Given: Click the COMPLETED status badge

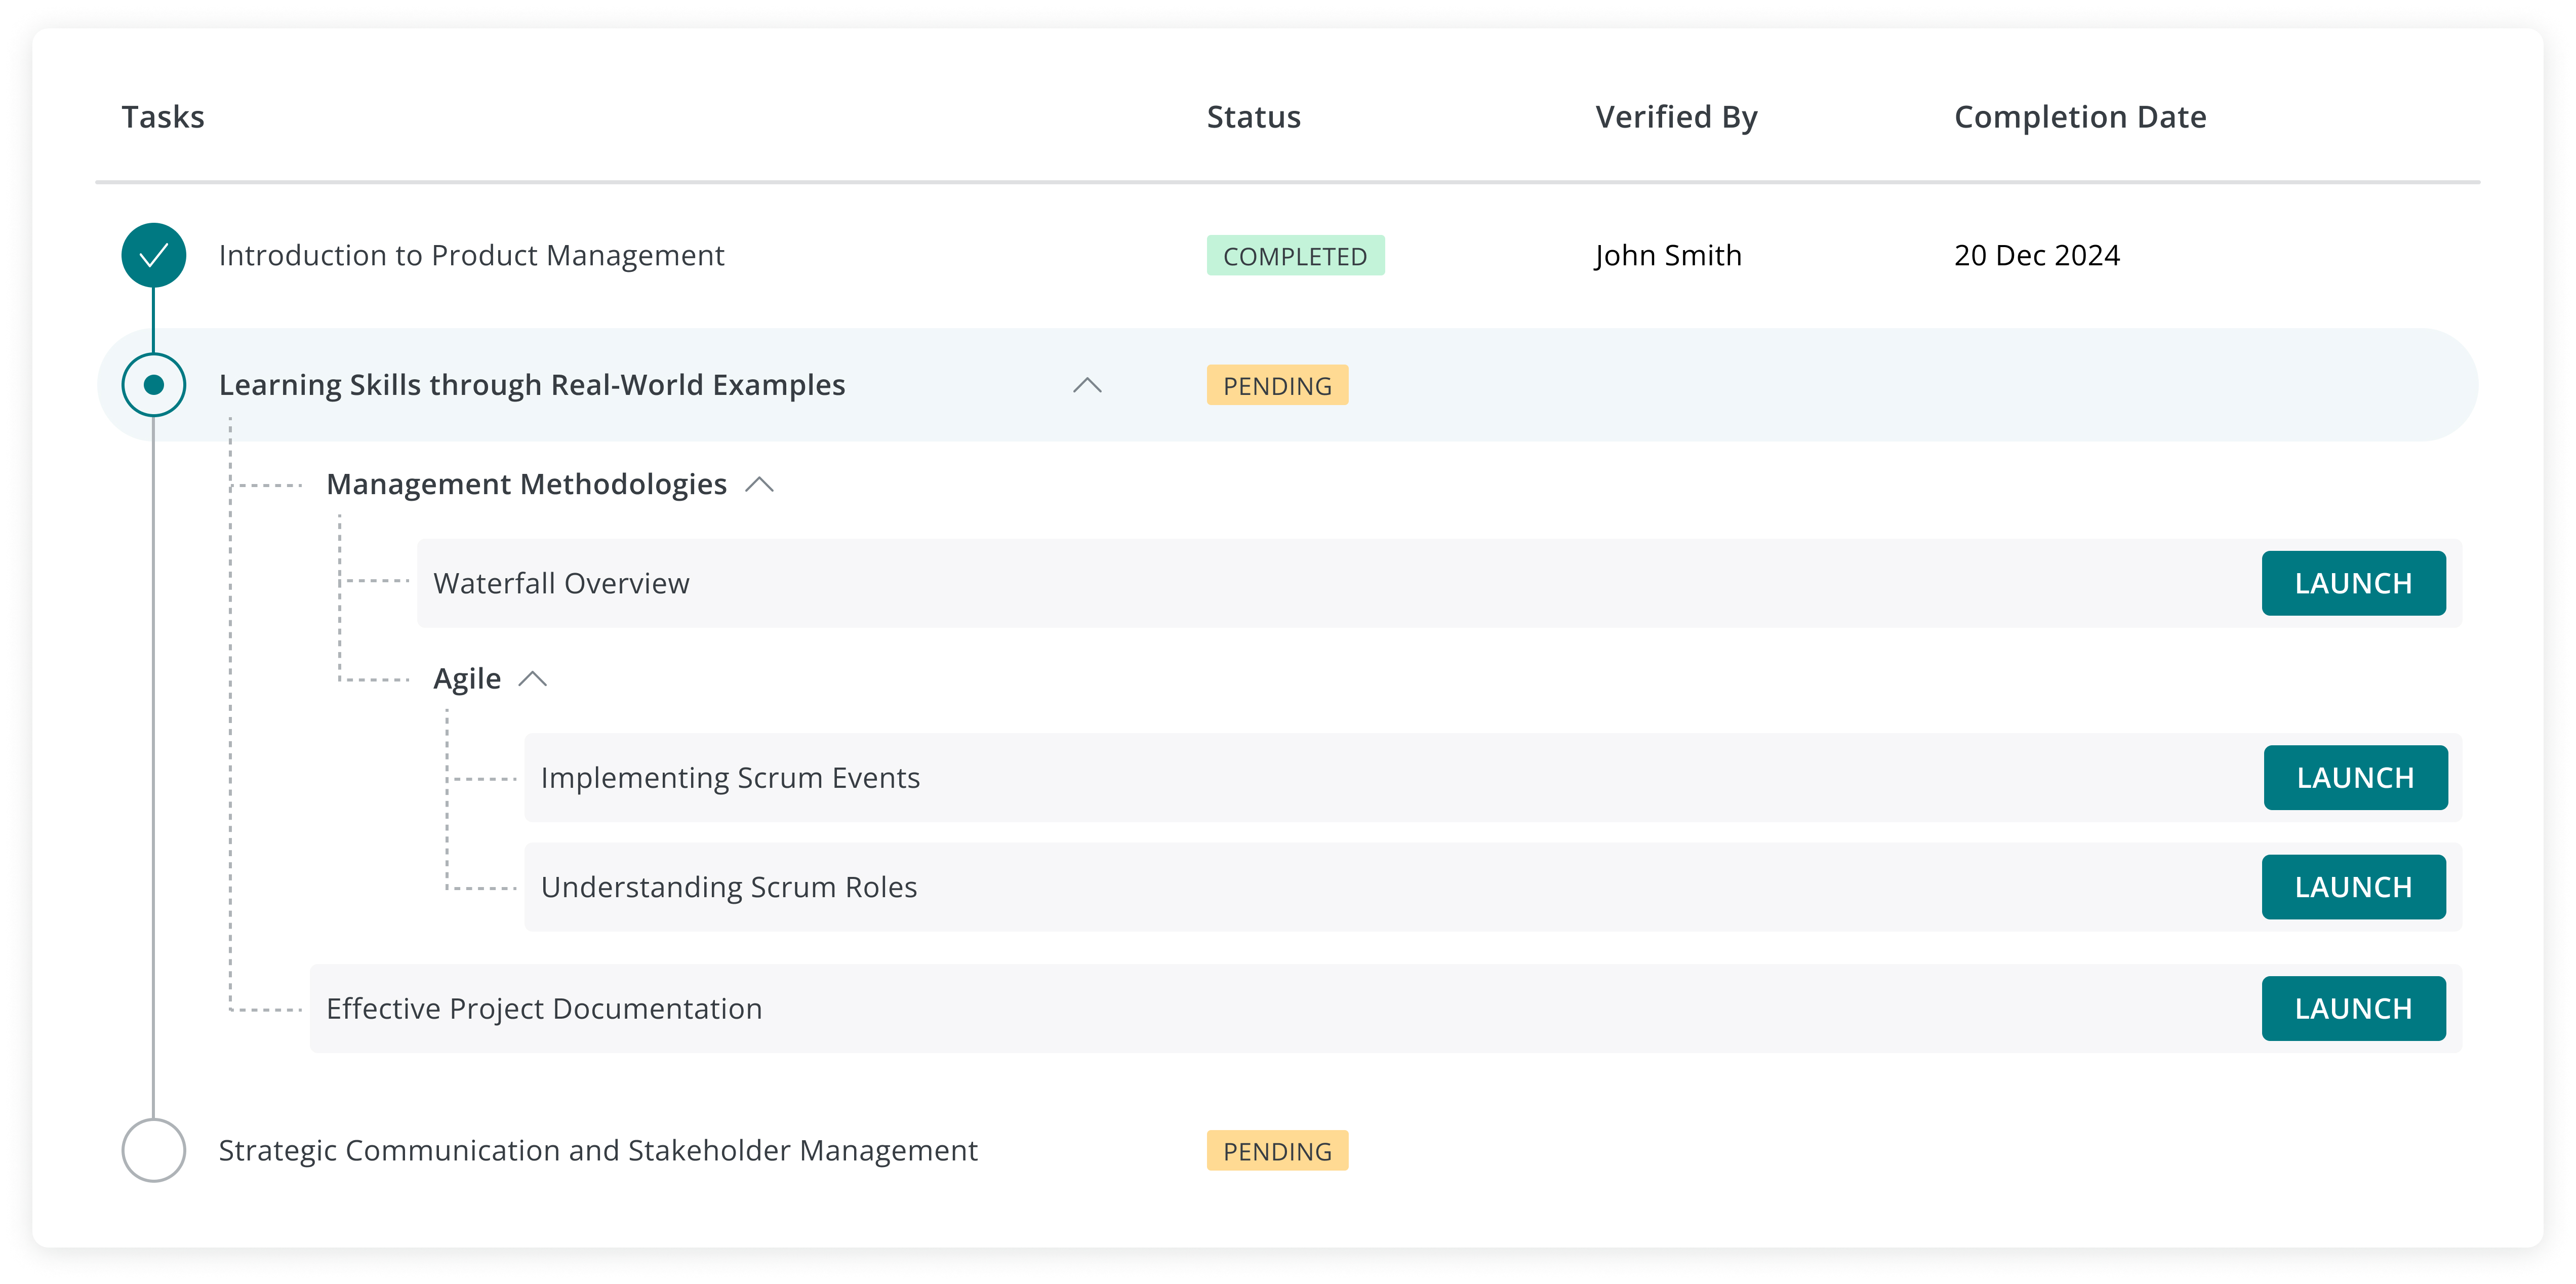Looking at the screenshot, I should (x=1294, y=256).
